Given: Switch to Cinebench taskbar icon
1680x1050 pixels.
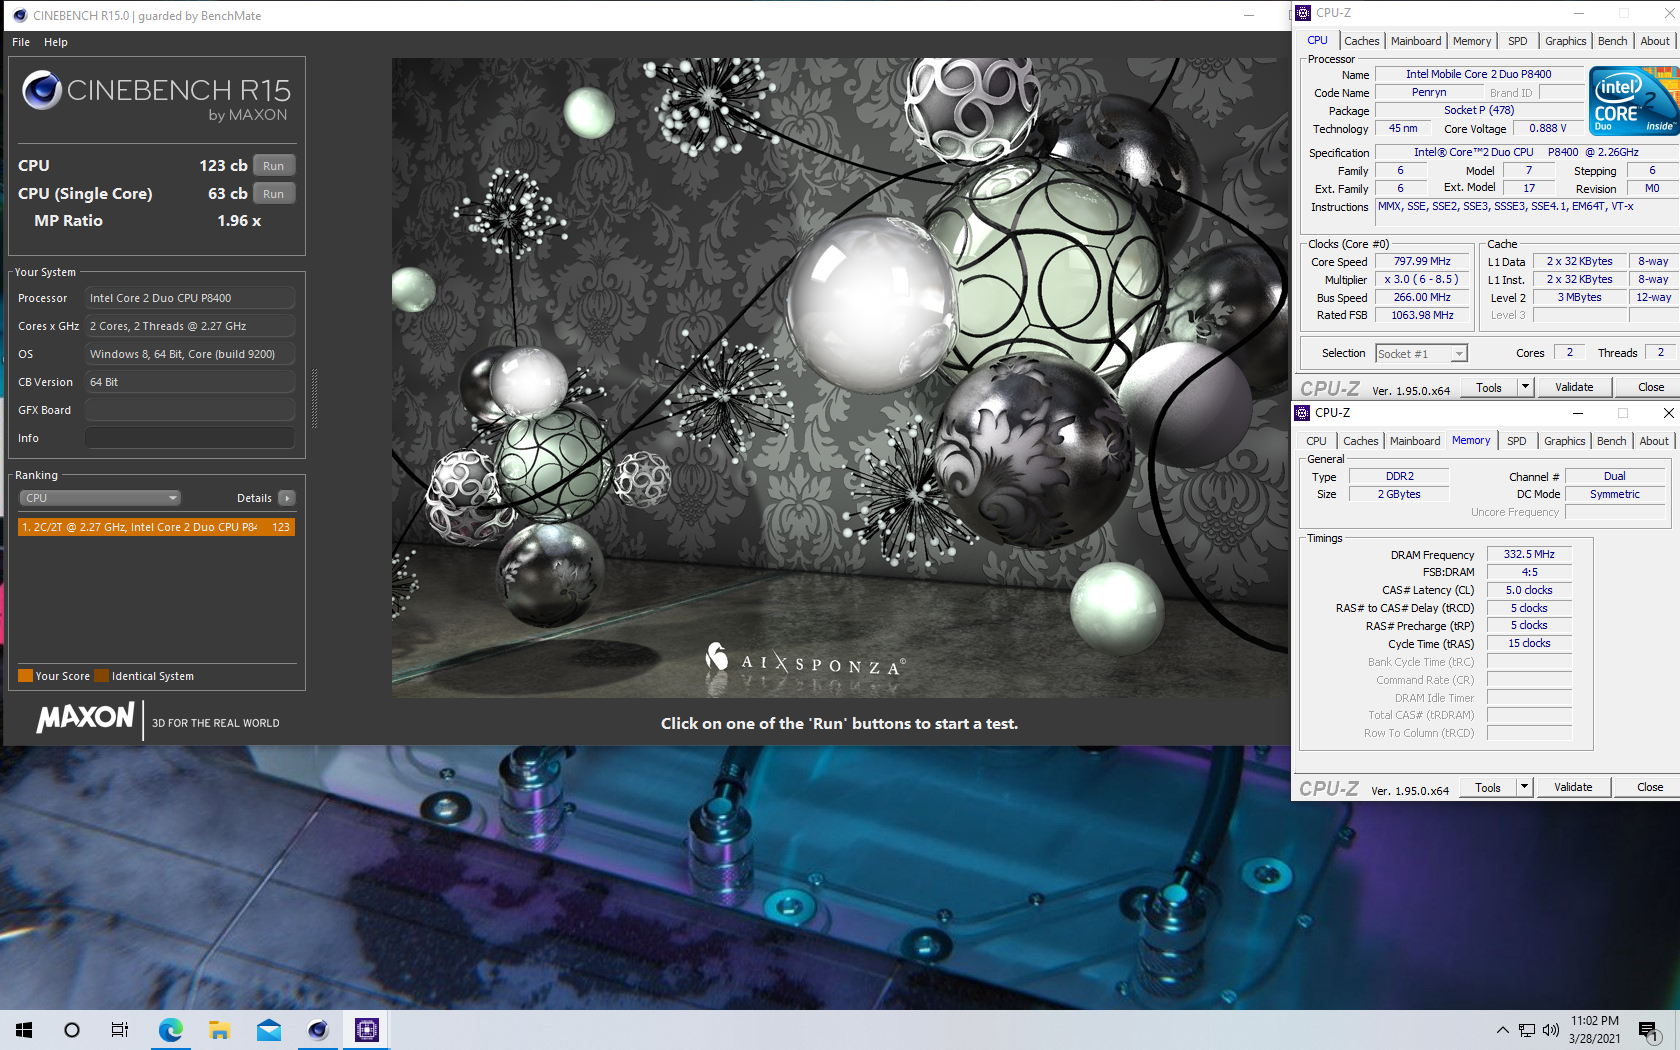Looking at the screenshot, I should (318, 1030).
